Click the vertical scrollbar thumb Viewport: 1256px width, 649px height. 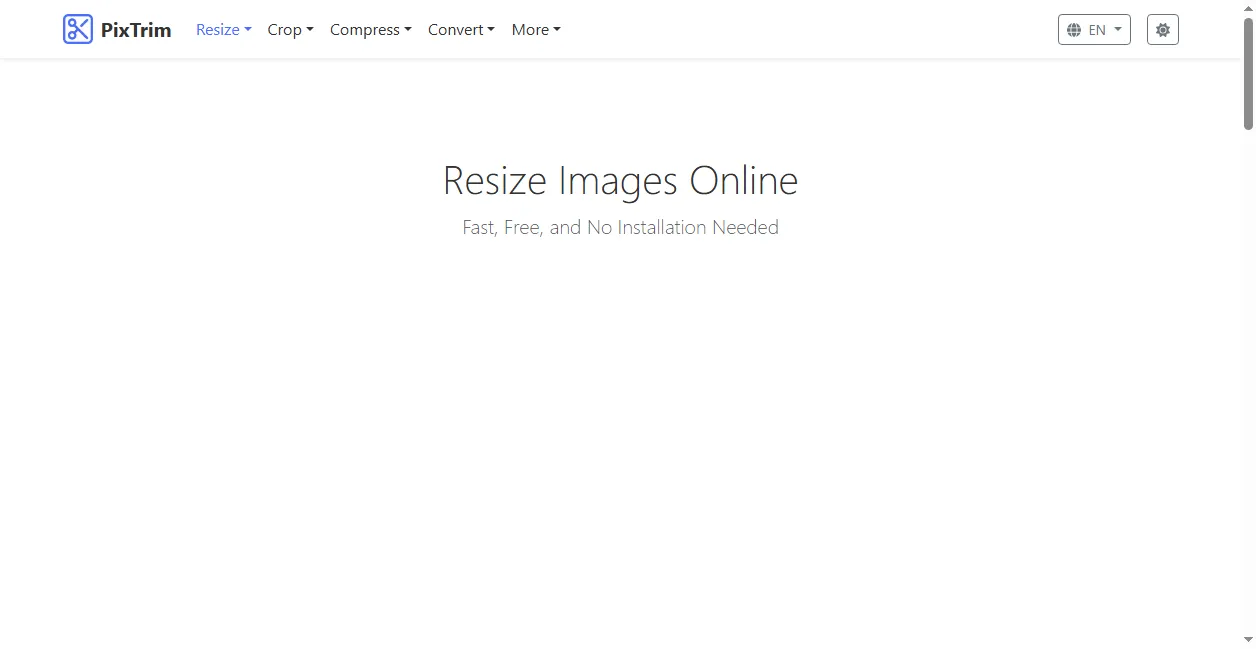(x=1248, y=75)
